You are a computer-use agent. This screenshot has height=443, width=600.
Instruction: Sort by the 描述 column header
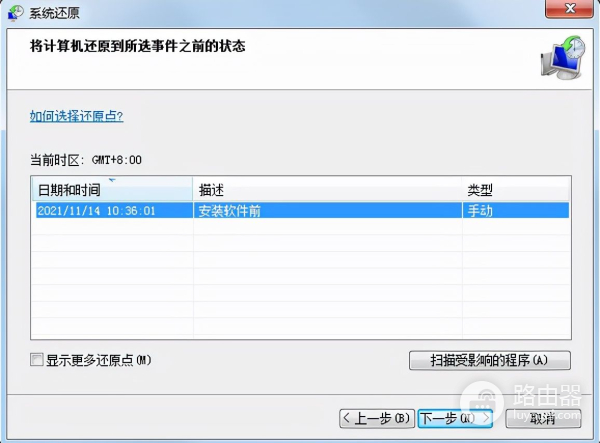[x=327, y=189]
